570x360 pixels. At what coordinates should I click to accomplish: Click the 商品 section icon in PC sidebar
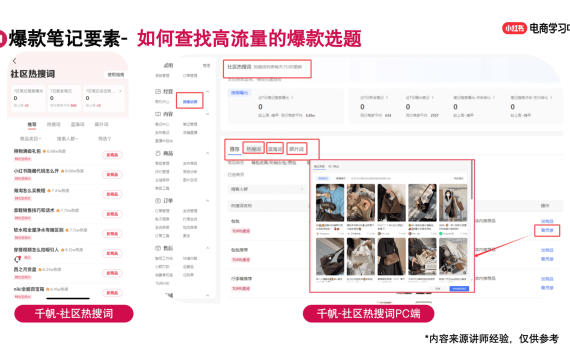coord(158,153)
